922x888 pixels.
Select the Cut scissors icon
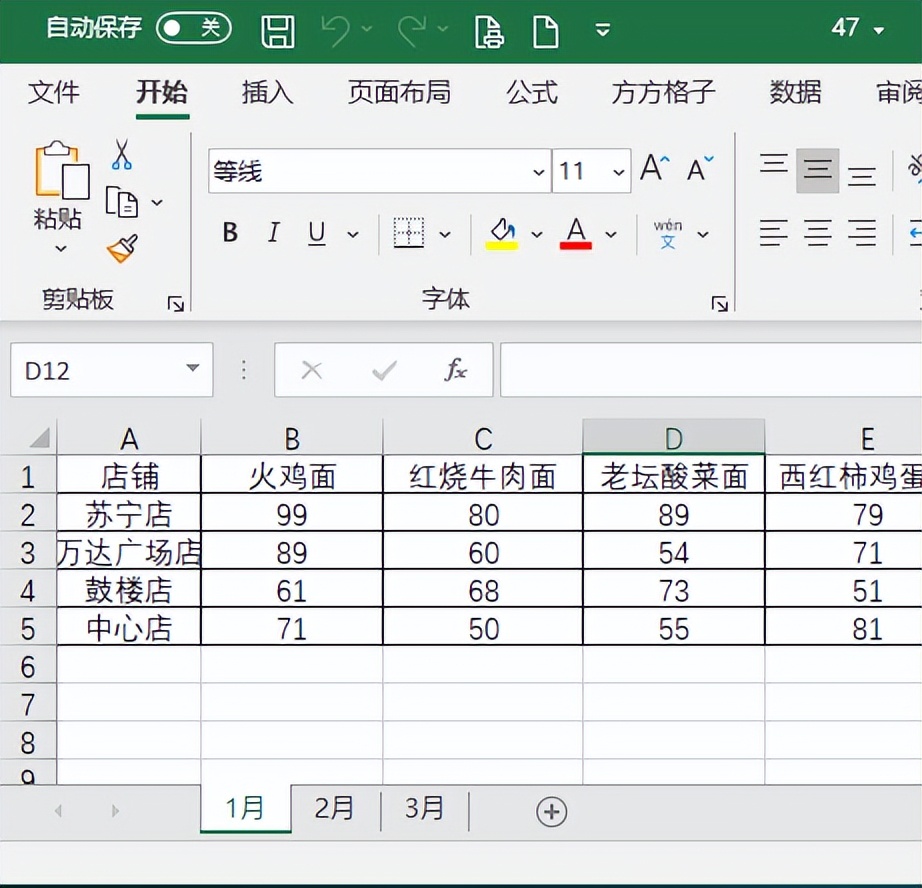coord(123,152)
